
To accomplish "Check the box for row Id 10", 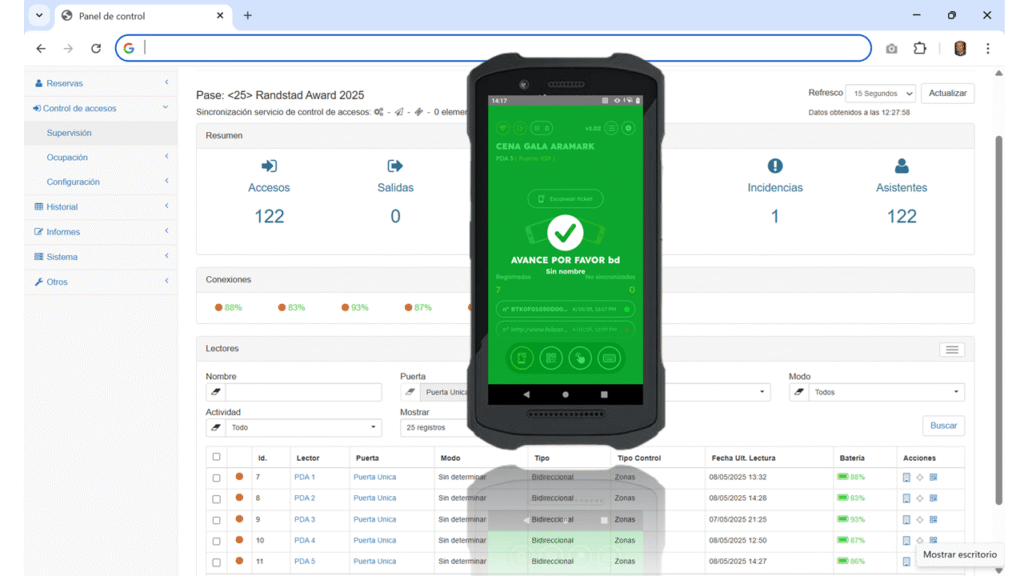I will click(x=216, y=541).
